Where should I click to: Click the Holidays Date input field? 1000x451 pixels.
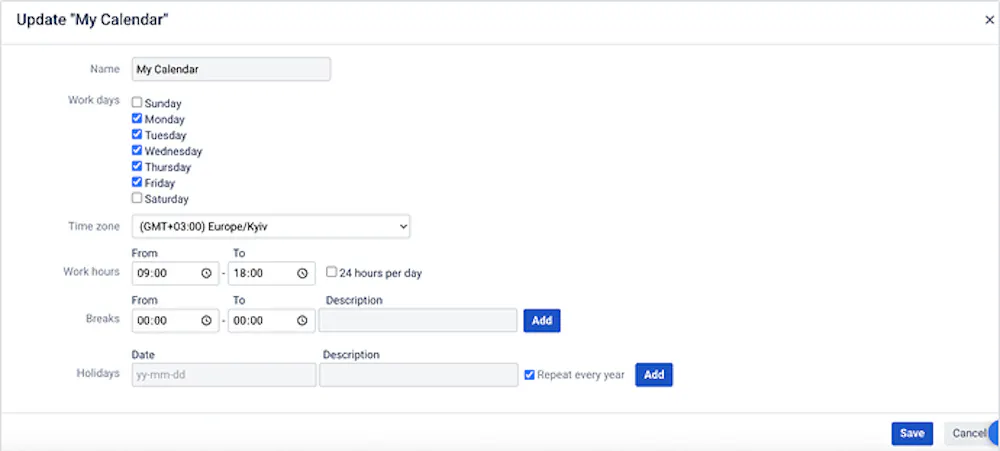pyautogui.click(x=223, y=375)
